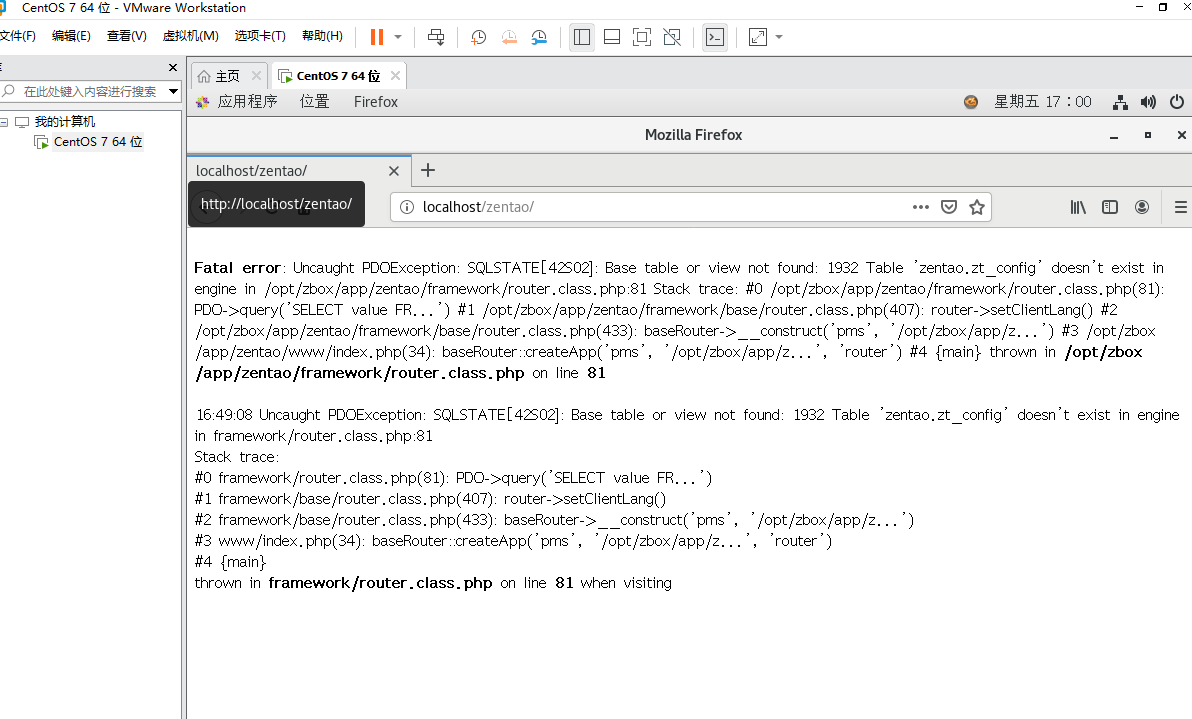Image resolution: width=1192 pixels, height=719 pixels.
Task: Open the 编辑(E) menu
Action: point(71,36)
